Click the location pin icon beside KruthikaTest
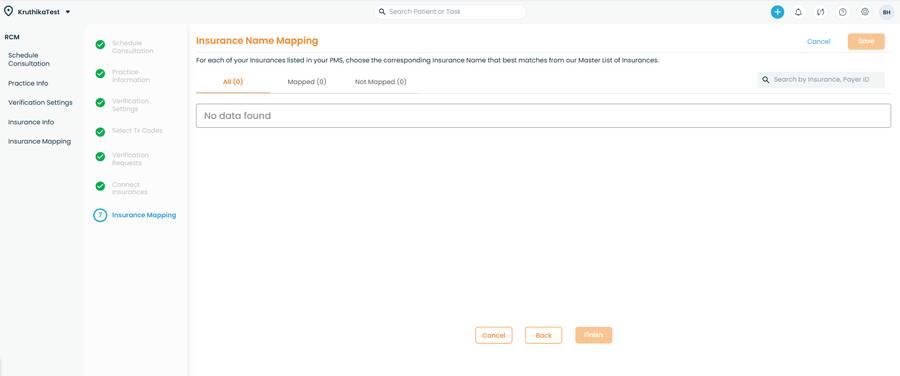The image size is (900, 376). tap(9, 11)
